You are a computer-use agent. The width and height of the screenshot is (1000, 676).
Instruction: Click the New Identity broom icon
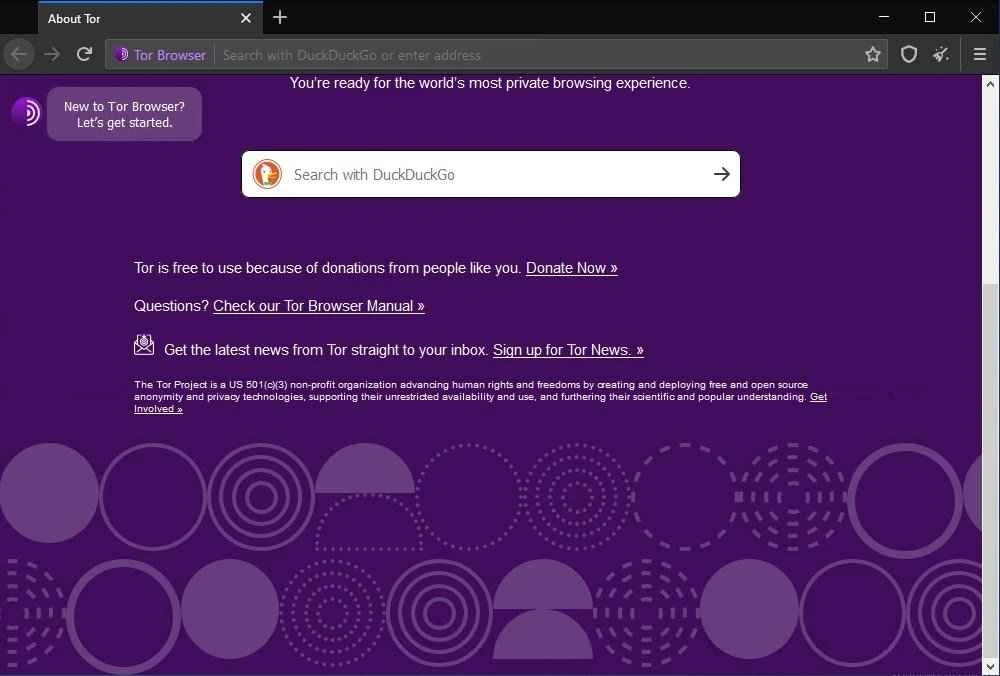[x=941, y=55]
